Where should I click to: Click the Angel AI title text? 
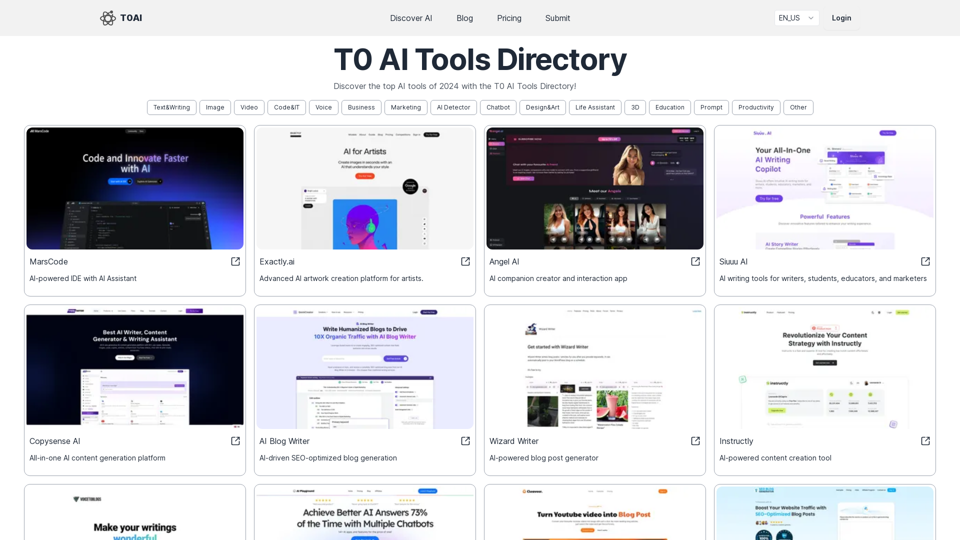(x=504, y=261)
